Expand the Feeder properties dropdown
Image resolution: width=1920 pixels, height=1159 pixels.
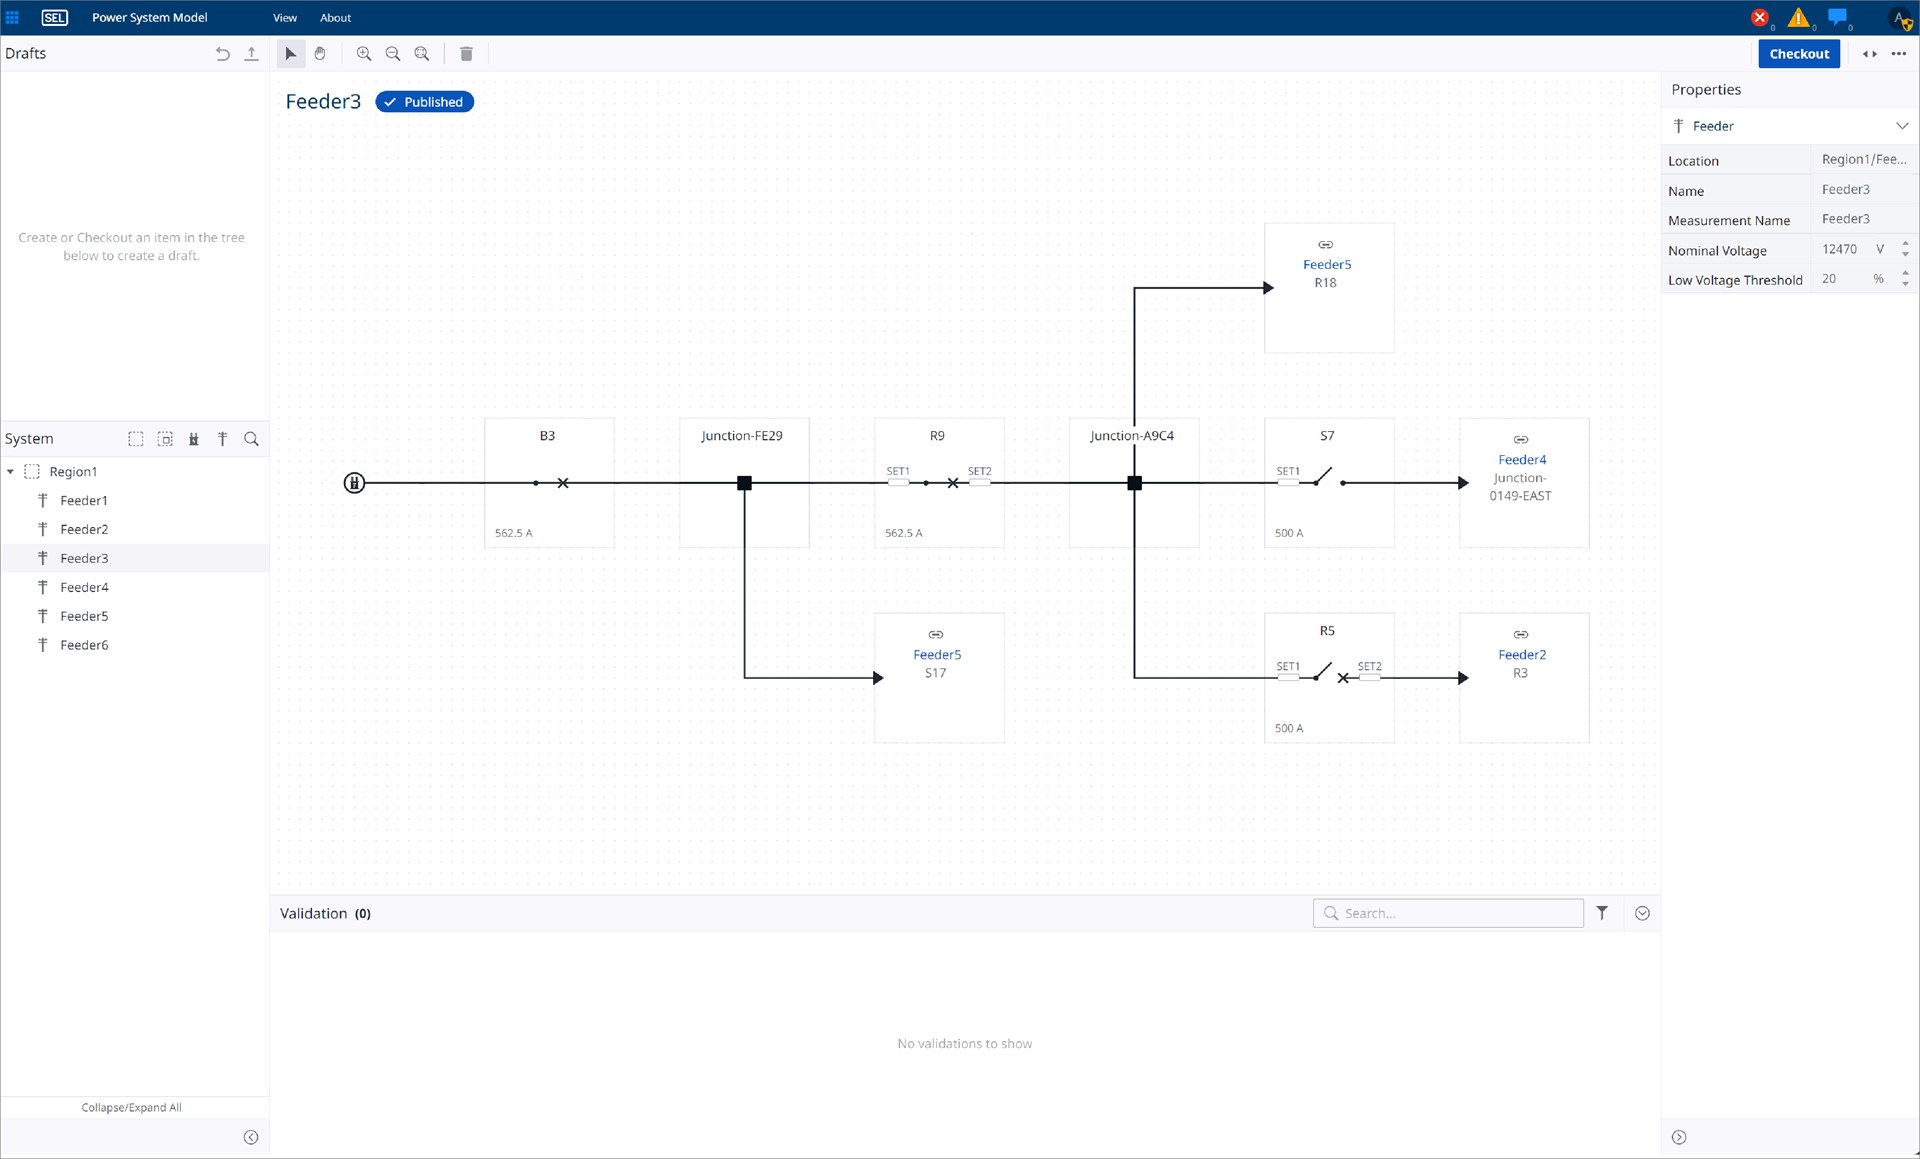1901,126
